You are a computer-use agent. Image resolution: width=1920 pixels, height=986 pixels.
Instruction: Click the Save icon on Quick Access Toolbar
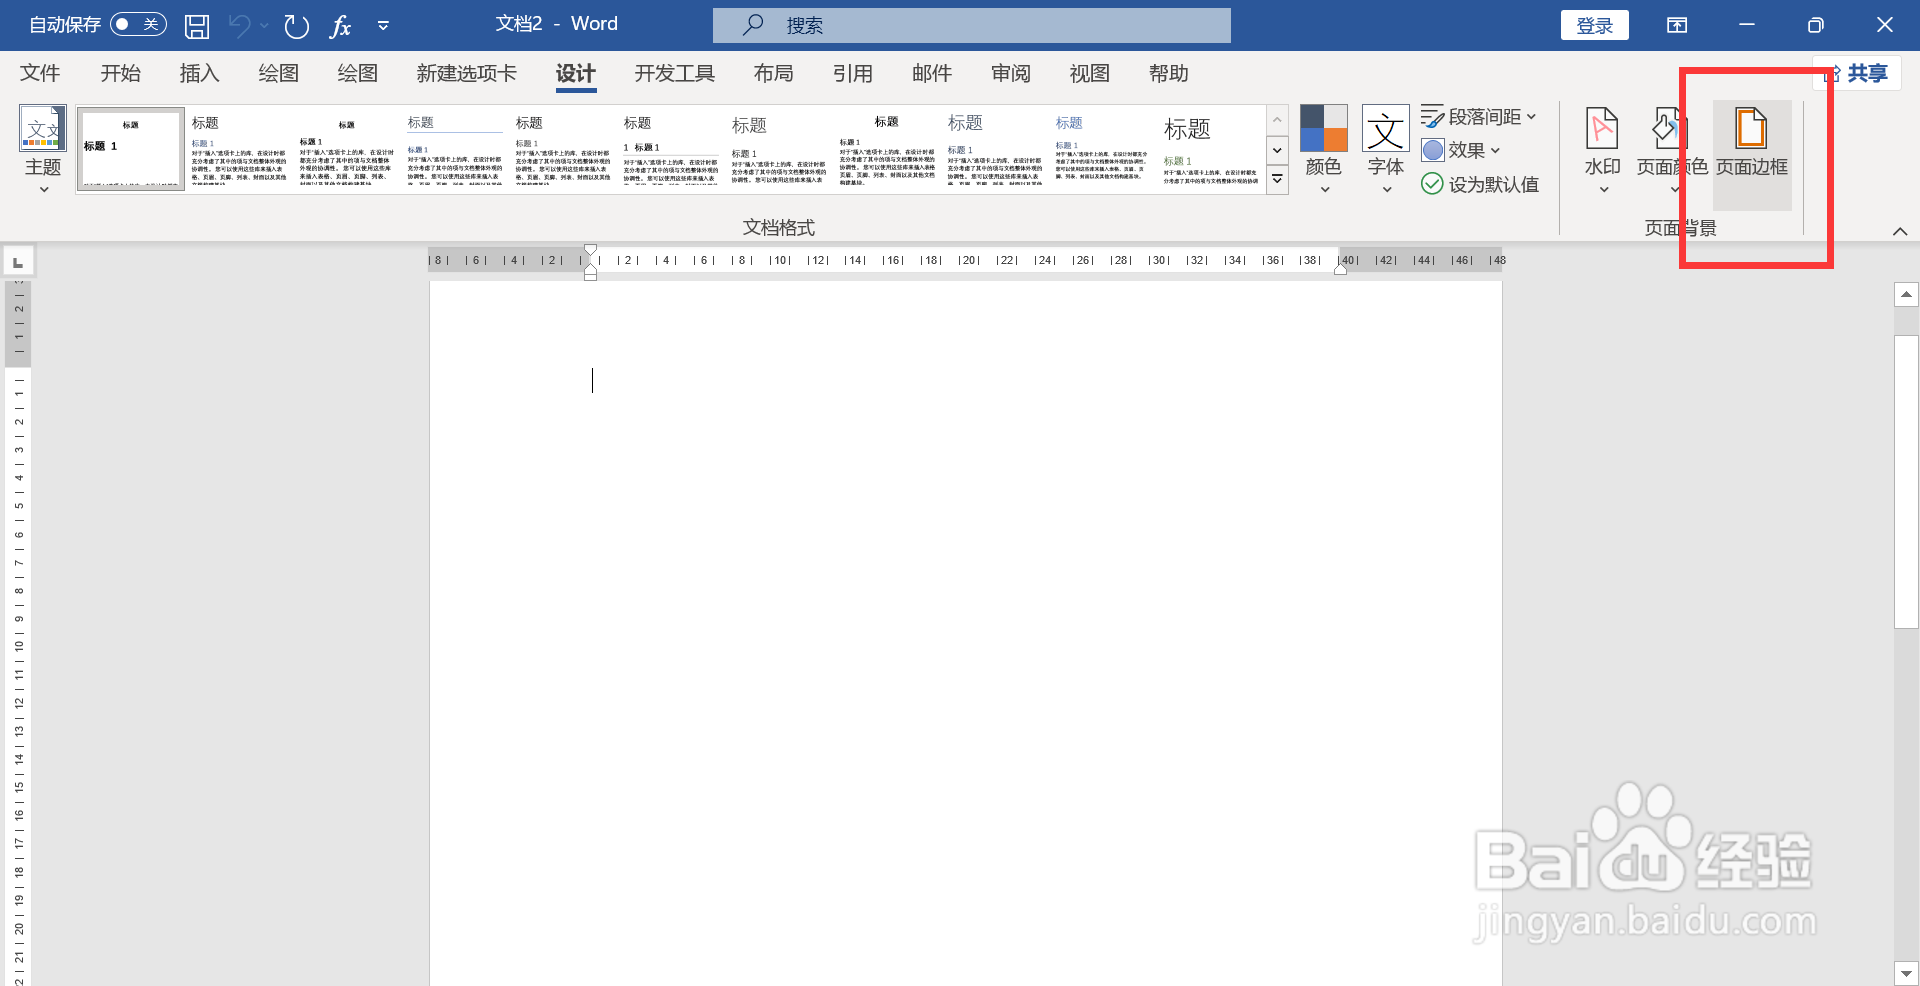(197, 25)
